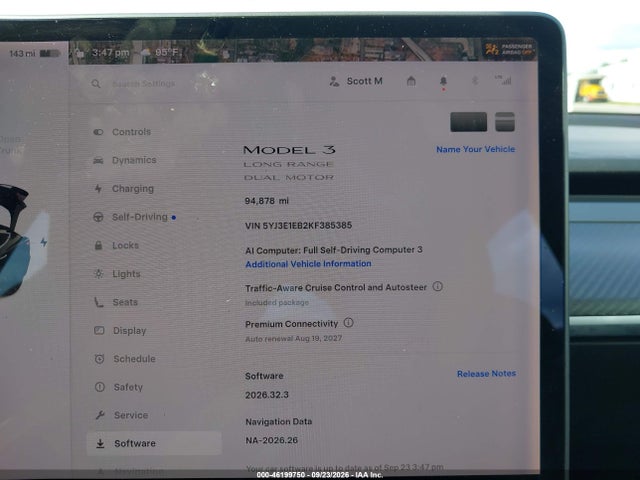The height and width of the screenshot is (480, 640).
Task: Click the search magnifier icon
Action: pyautogui.click(x=96, y=84)
